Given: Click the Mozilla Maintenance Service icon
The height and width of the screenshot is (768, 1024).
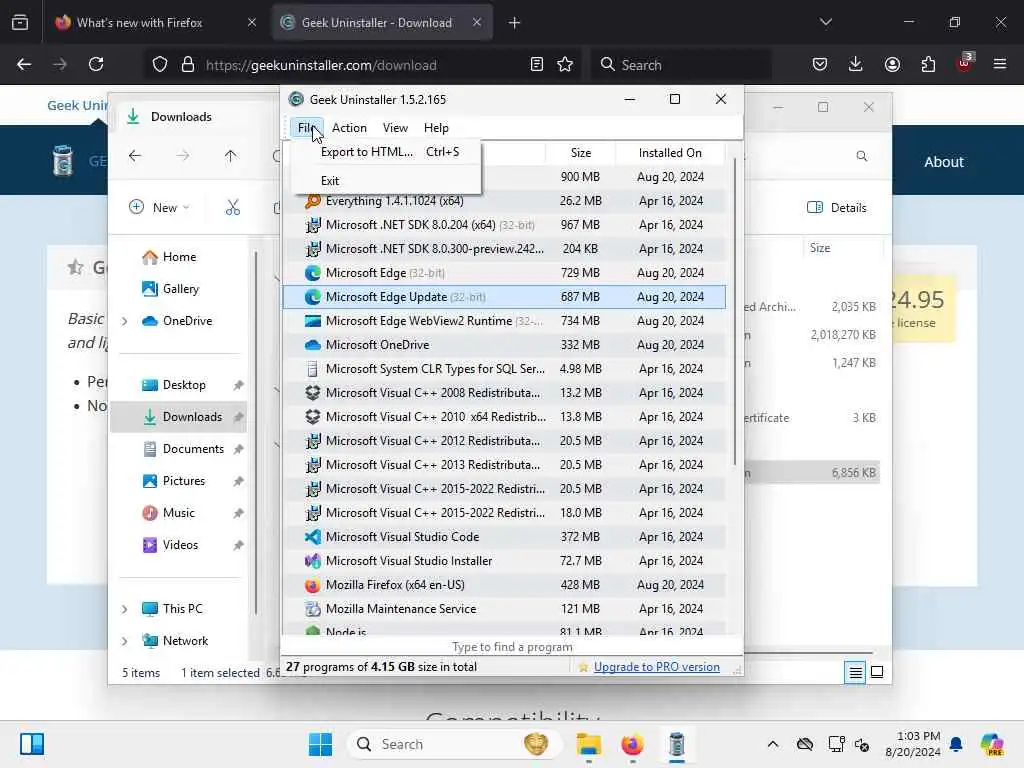Looking at the screenshot, I should [313, 609].
